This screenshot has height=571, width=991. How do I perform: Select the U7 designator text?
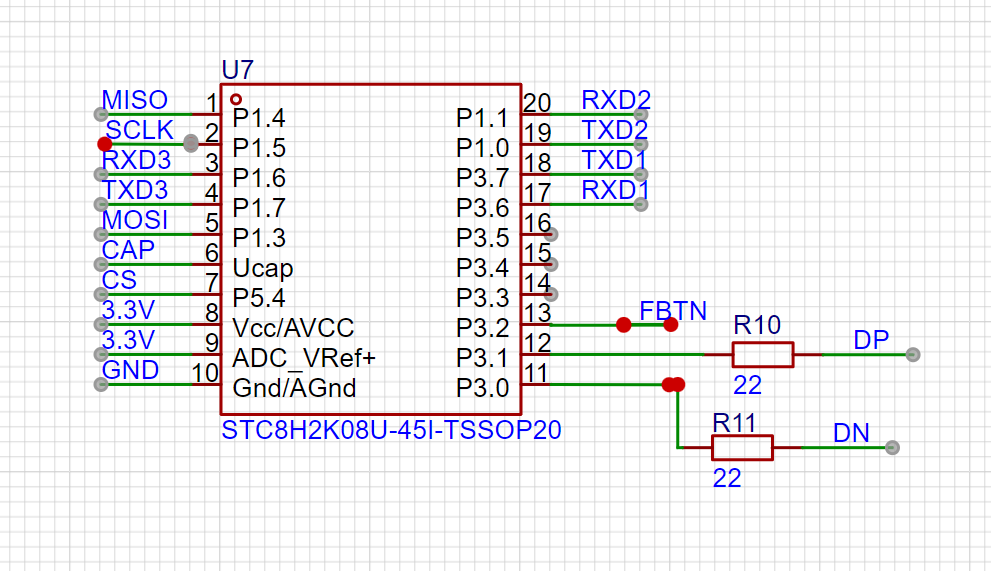click(238, 70)
